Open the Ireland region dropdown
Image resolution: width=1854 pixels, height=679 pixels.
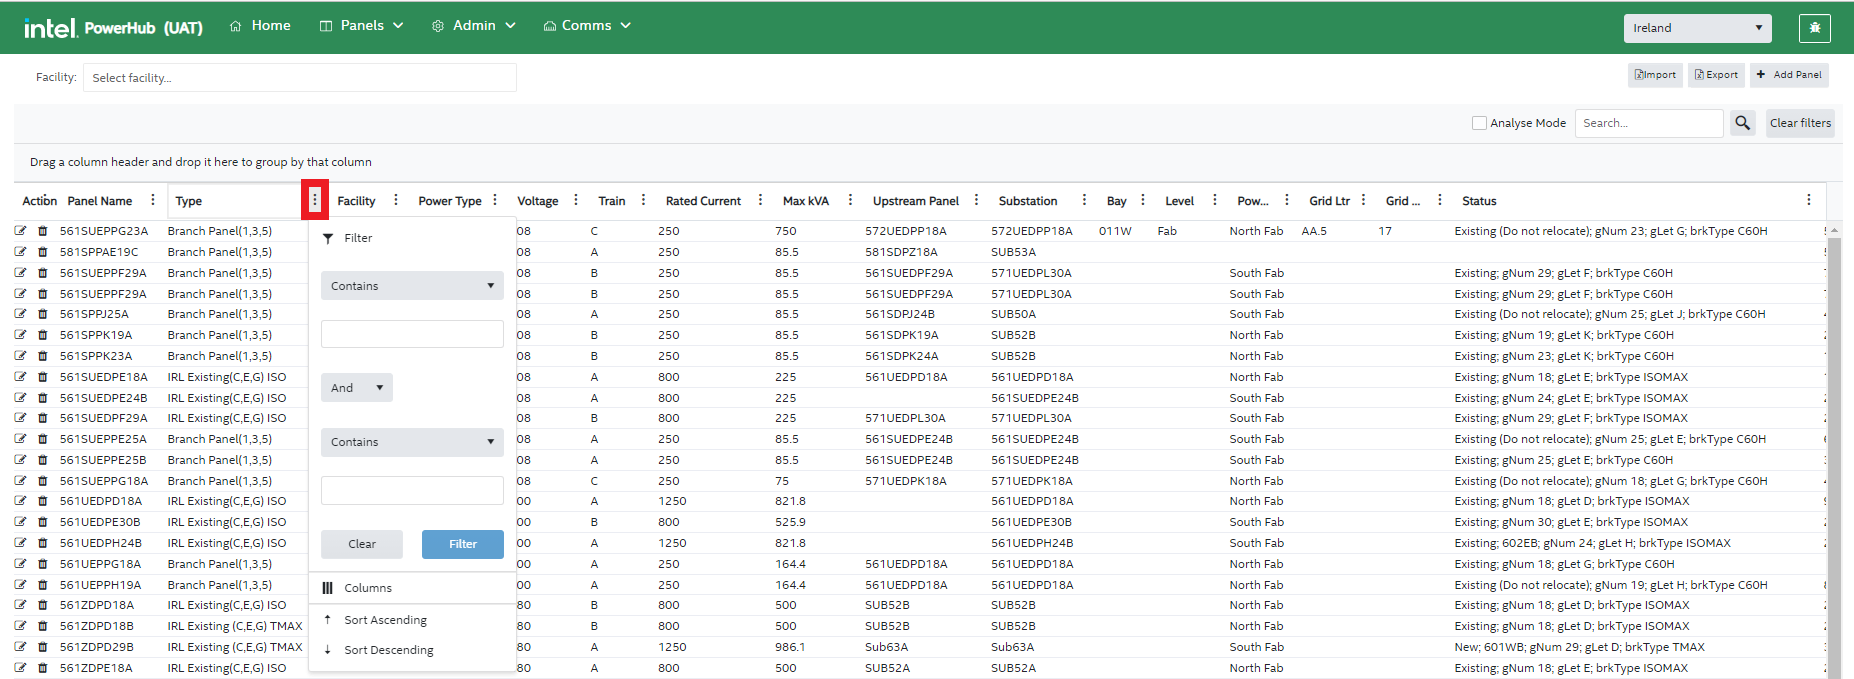pyautogui.click(x=1696, y=28)
